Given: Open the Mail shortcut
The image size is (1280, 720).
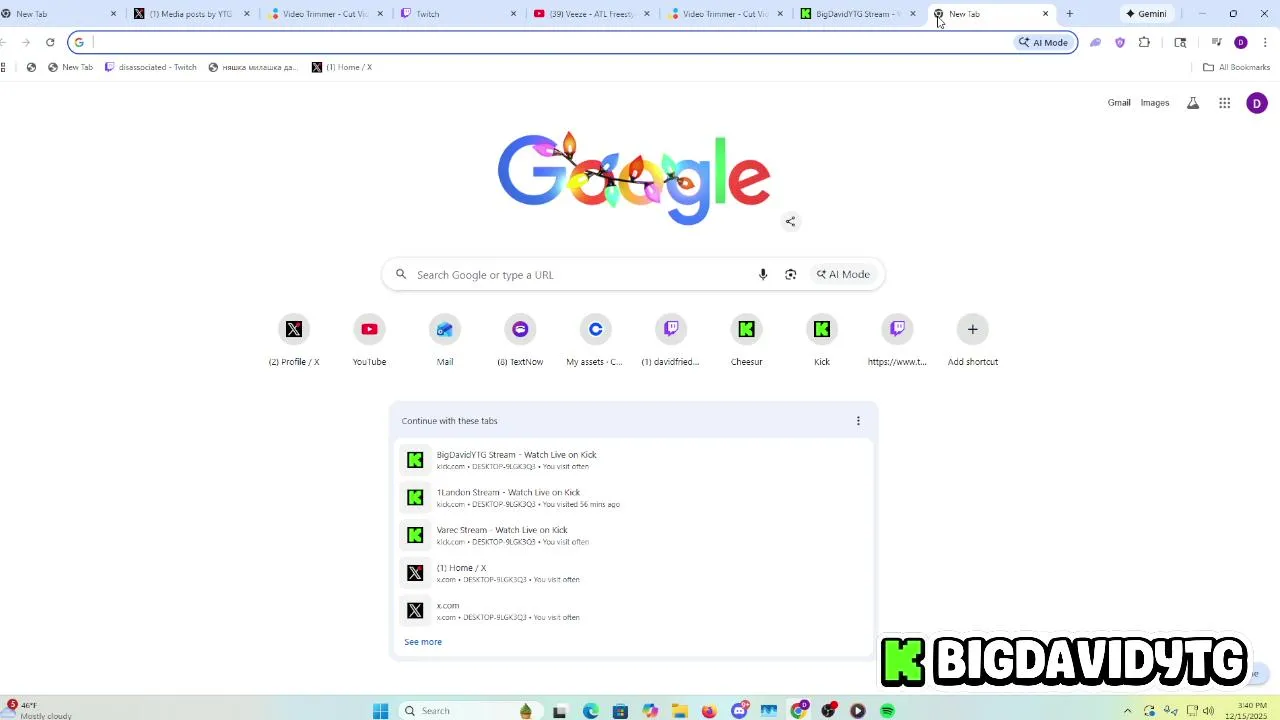Looking at the screenshot, I should 445,329.
